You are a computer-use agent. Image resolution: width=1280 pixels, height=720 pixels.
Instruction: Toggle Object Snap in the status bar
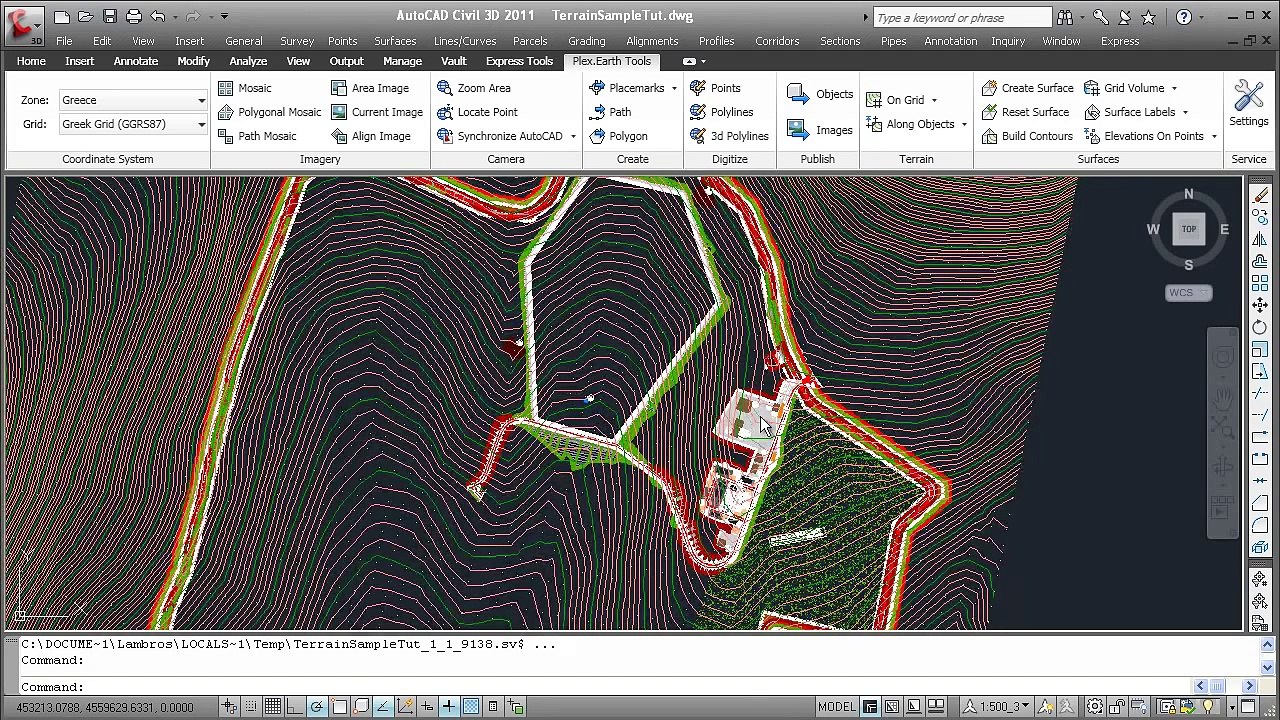(x=339, y=707)
